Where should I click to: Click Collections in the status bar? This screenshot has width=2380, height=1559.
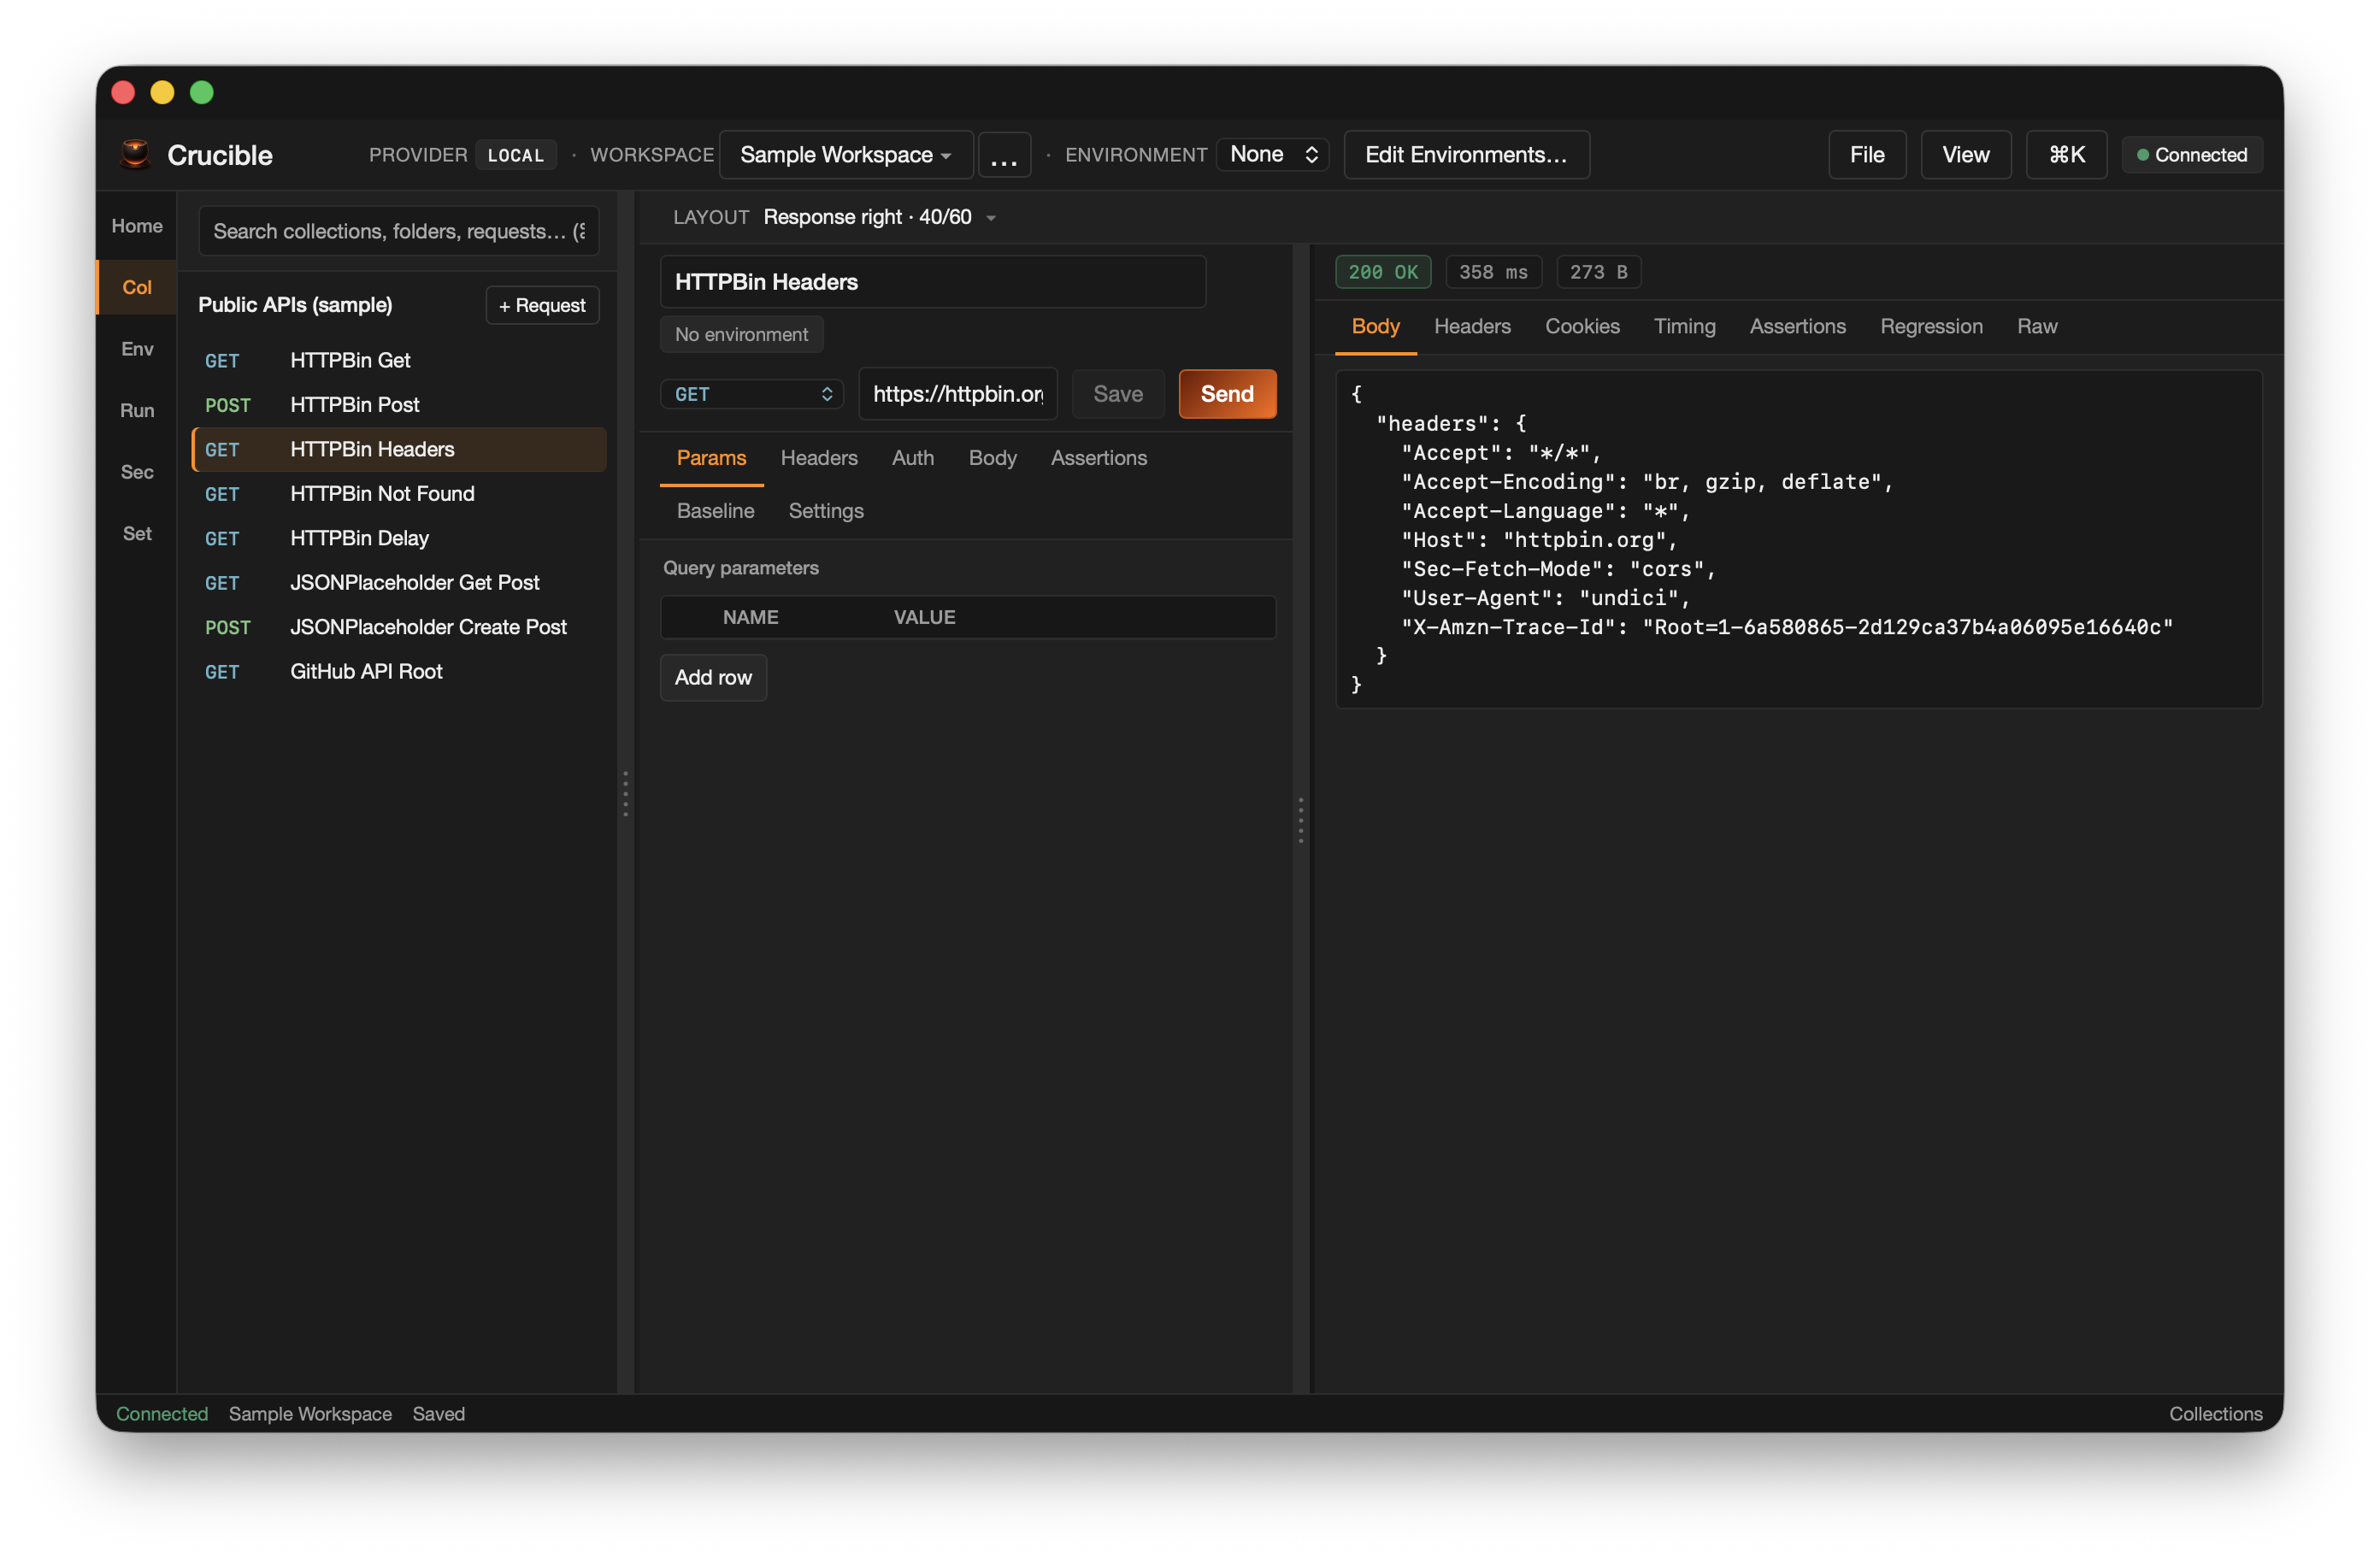tap(2215, 1414)
